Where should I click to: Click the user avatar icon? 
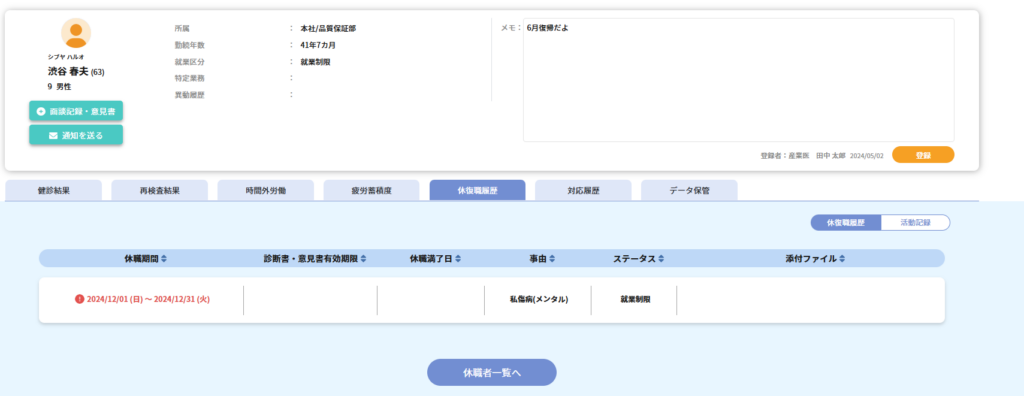click(76, 33)
